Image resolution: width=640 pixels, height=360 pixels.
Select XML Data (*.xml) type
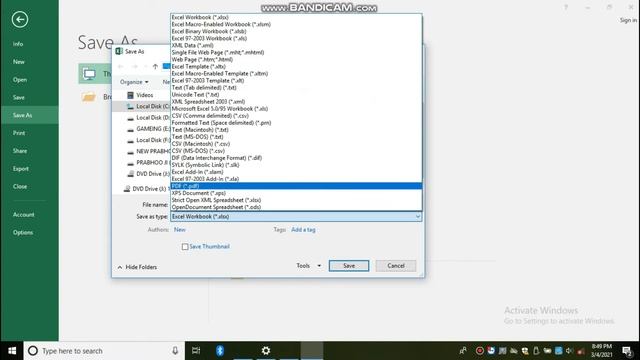296,45
